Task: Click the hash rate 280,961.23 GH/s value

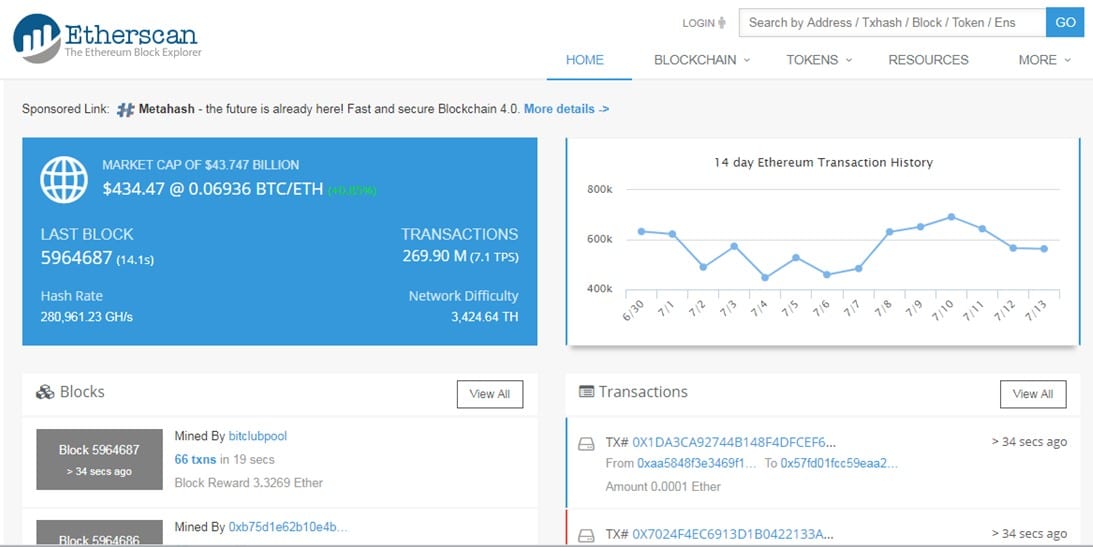Action: (86, 317)
